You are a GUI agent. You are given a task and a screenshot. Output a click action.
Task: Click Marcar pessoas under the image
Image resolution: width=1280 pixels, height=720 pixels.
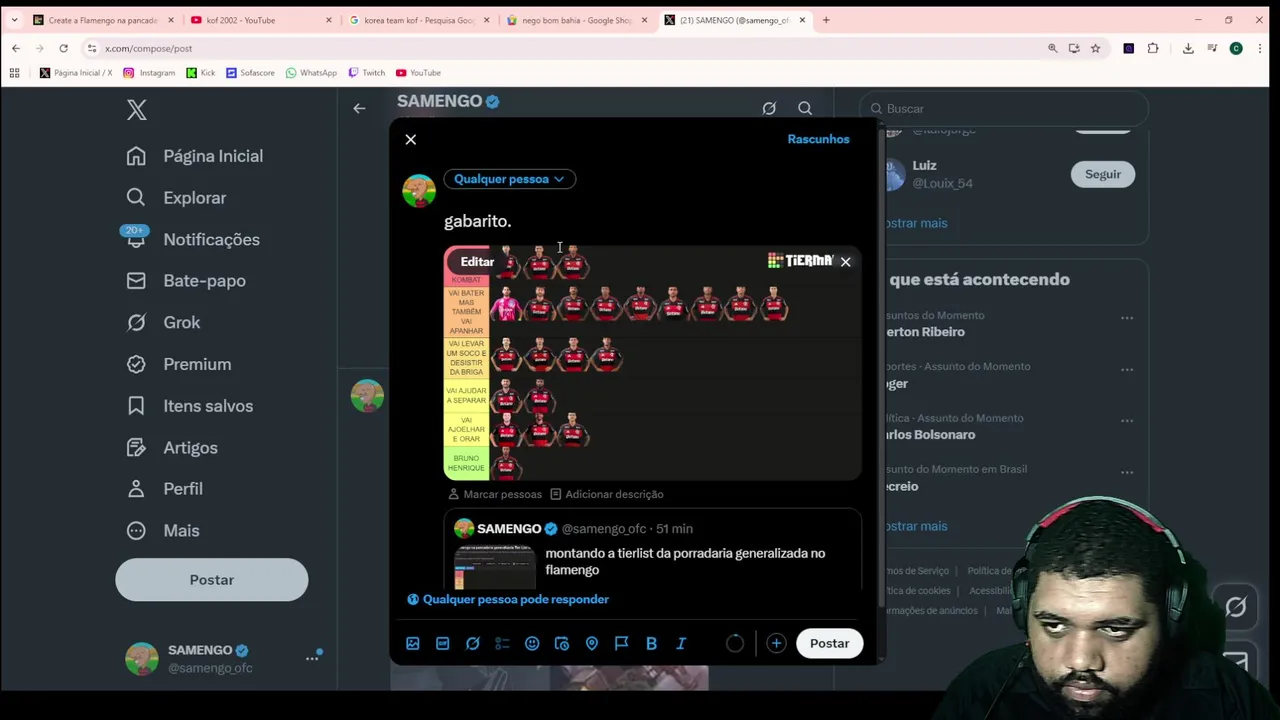coord(494,494)
